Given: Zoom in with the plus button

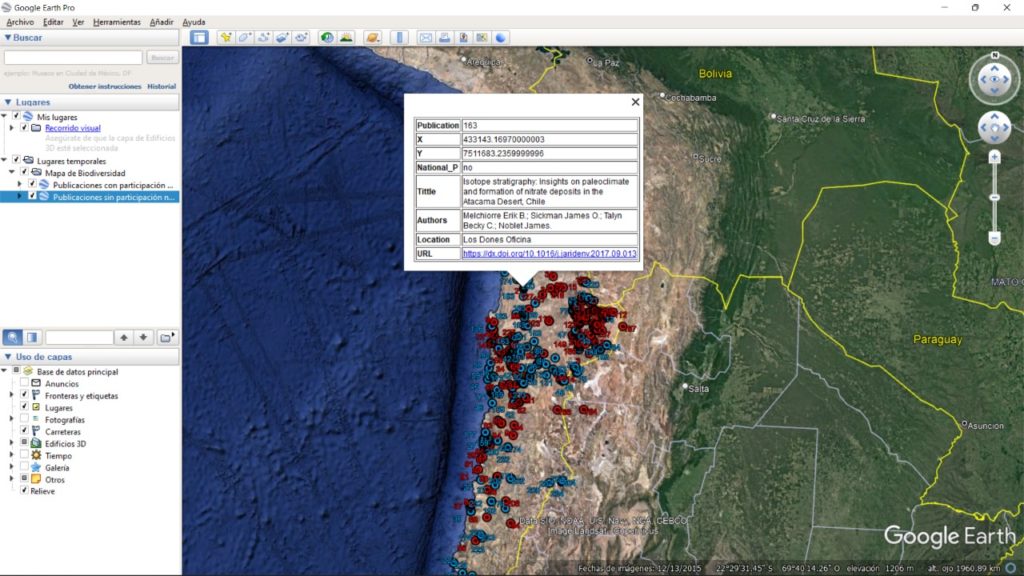Looking at the screenshot, I should pos(995,157).
